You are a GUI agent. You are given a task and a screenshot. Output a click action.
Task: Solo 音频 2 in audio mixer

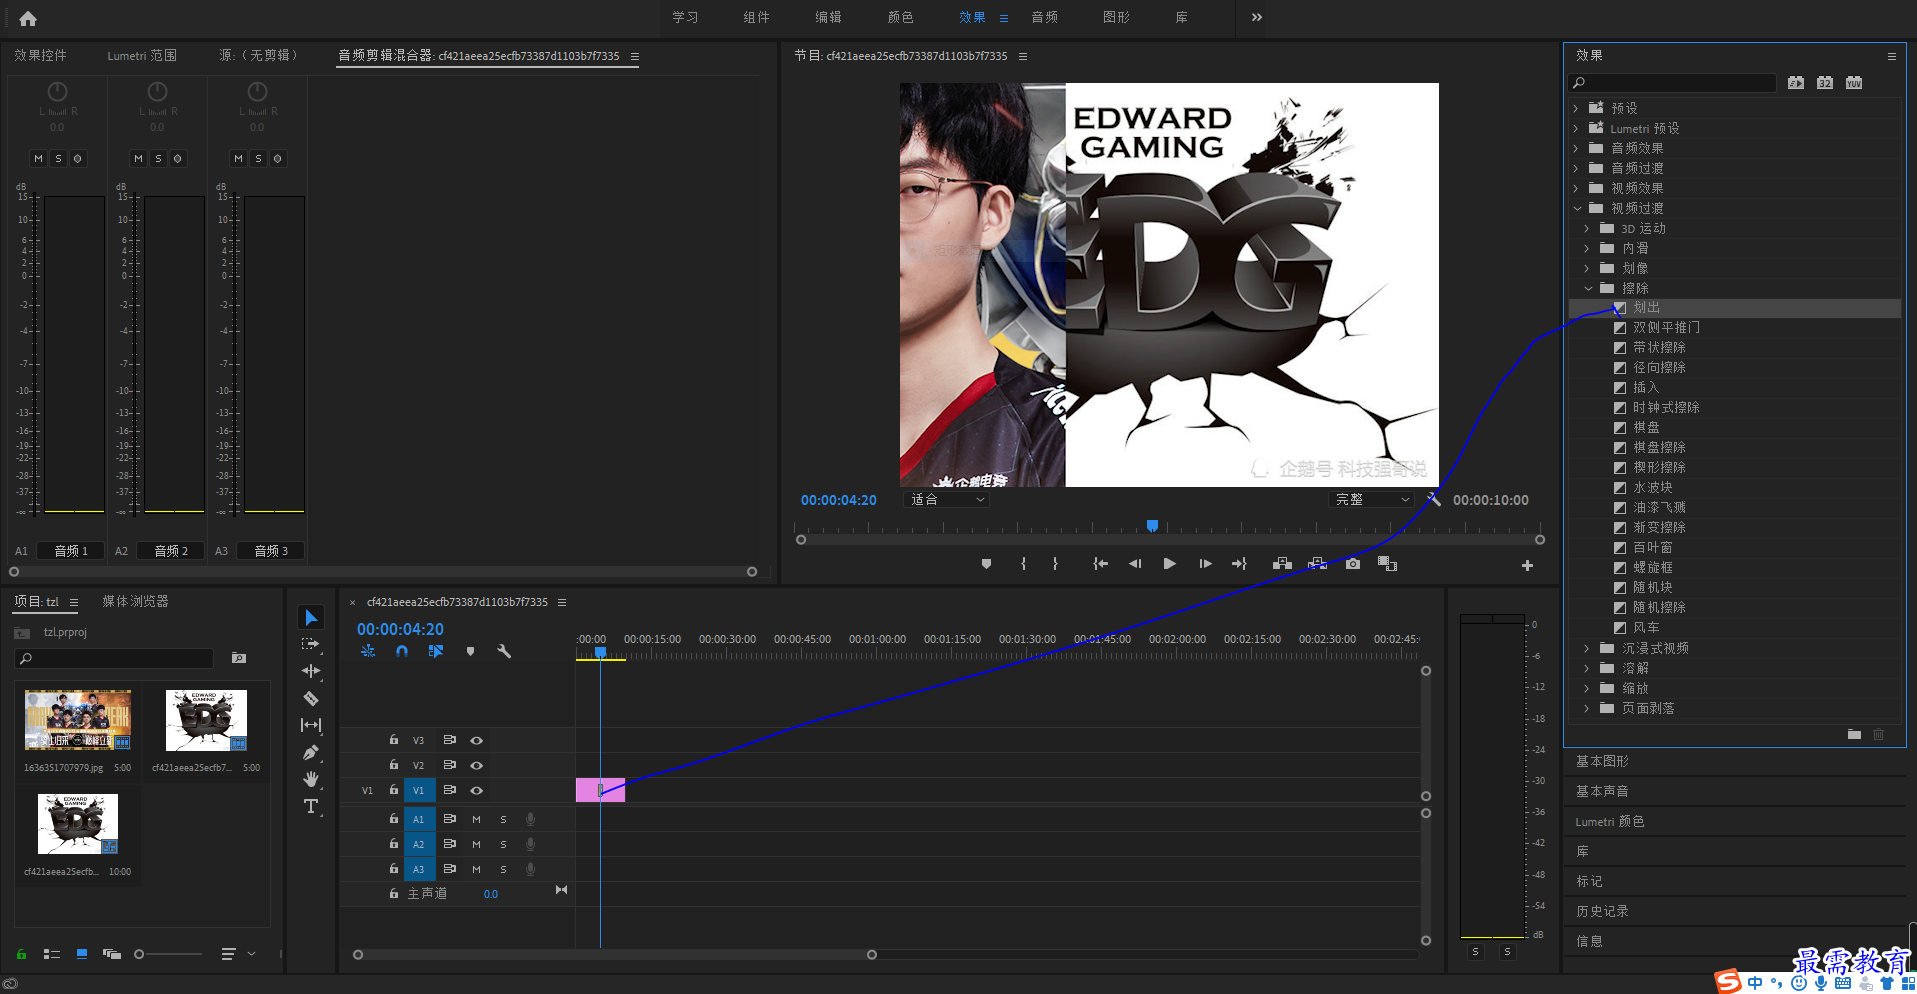158,158
